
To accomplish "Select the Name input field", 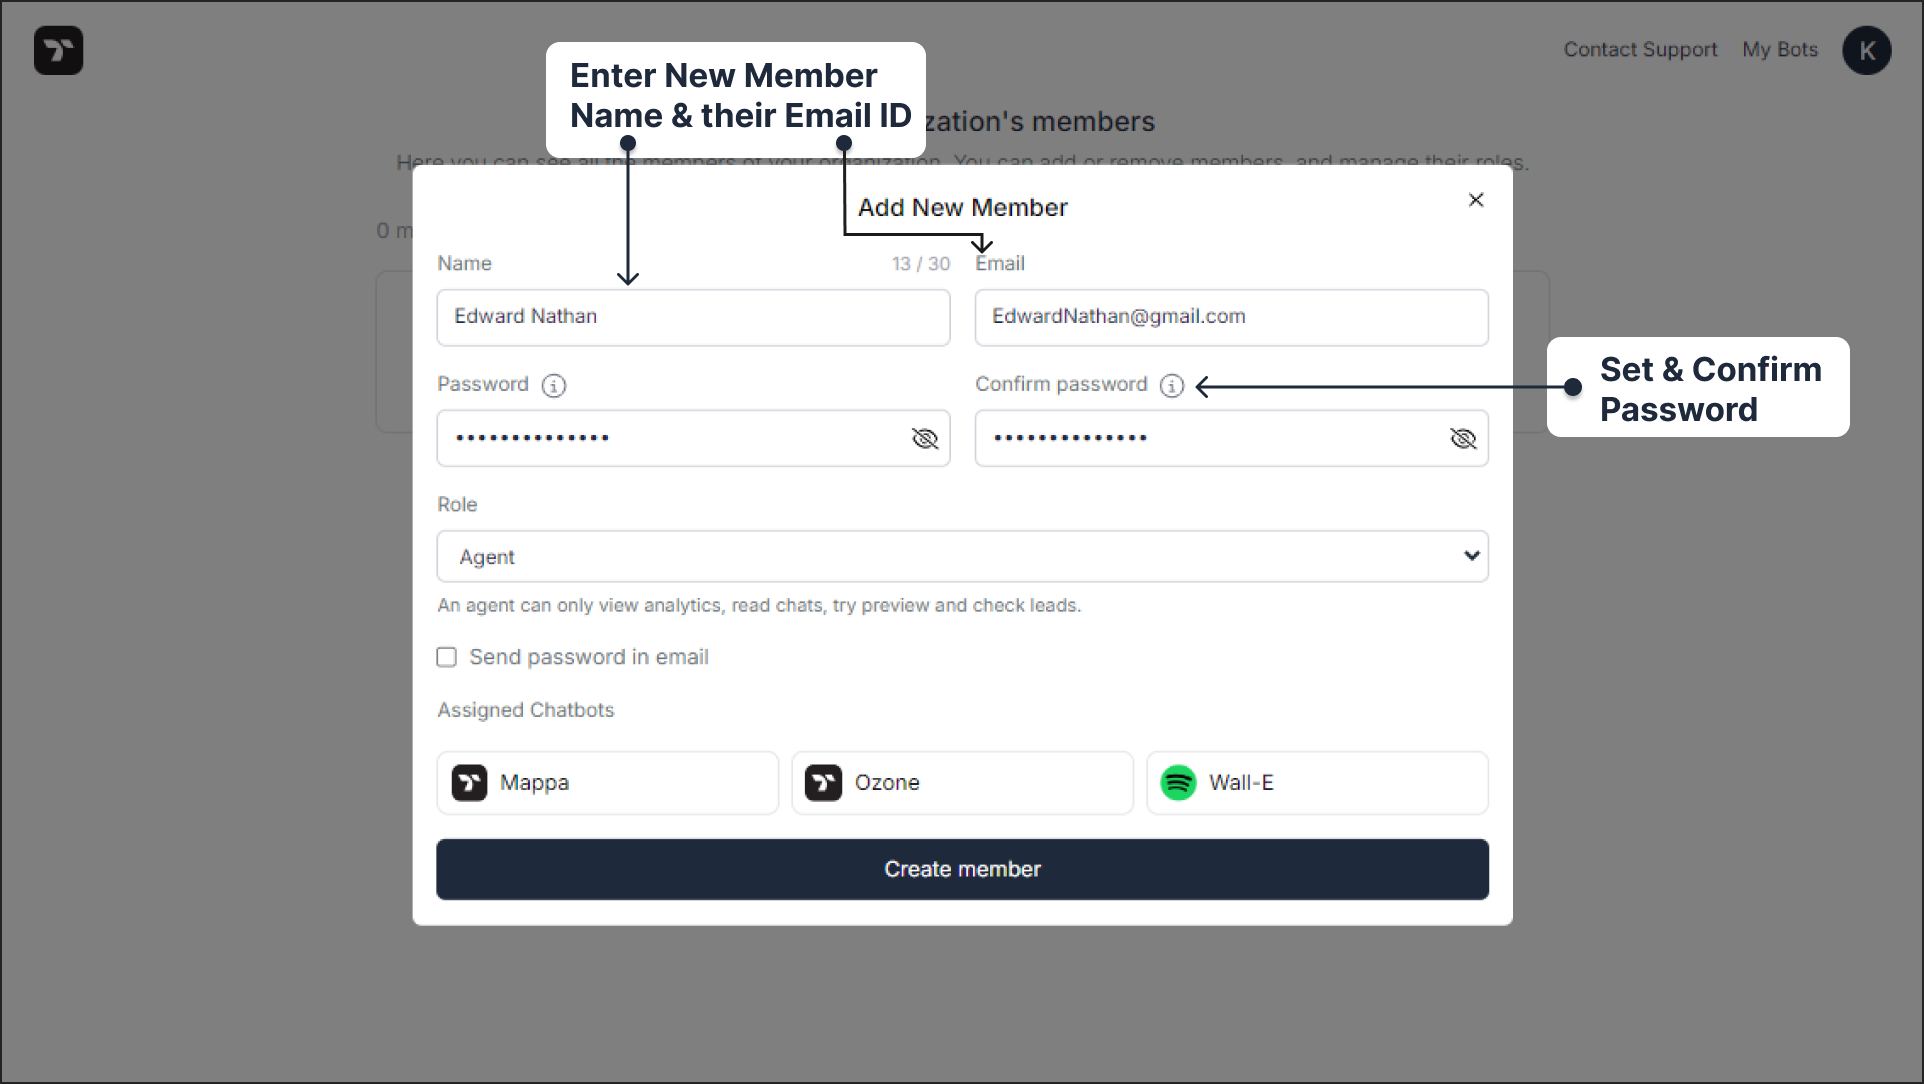I will tap(694, 316).
